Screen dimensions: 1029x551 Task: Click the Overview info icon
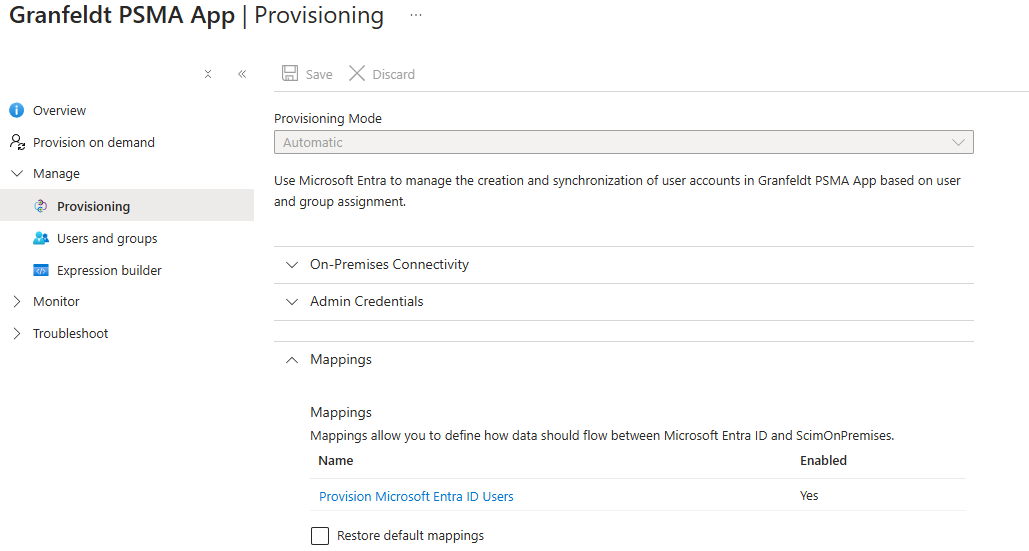[x=16, y=111]
